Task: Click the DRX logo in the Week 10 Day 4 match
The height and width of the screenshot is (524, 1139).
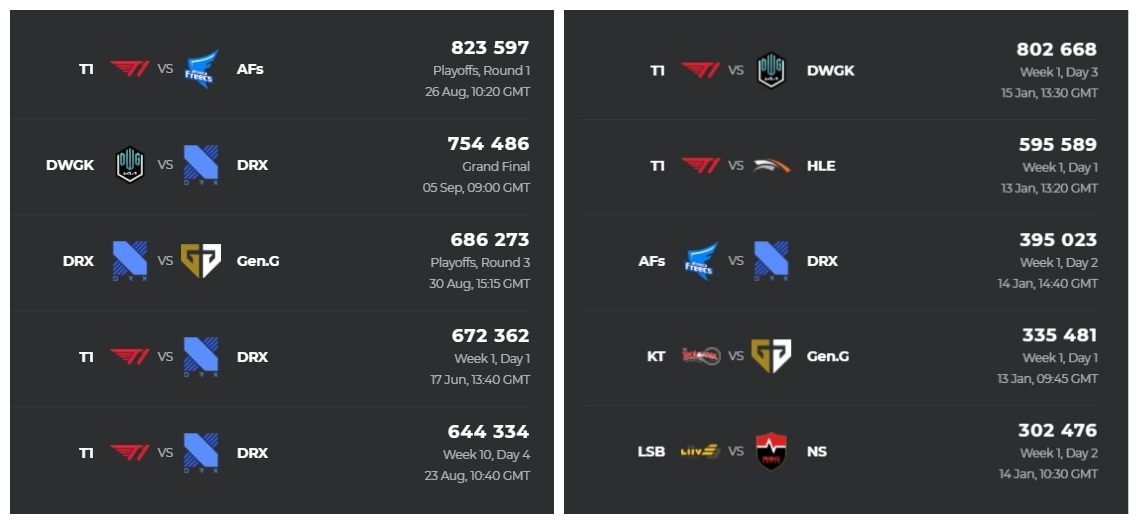Action: pyautogui.click(x=200, y=453)
